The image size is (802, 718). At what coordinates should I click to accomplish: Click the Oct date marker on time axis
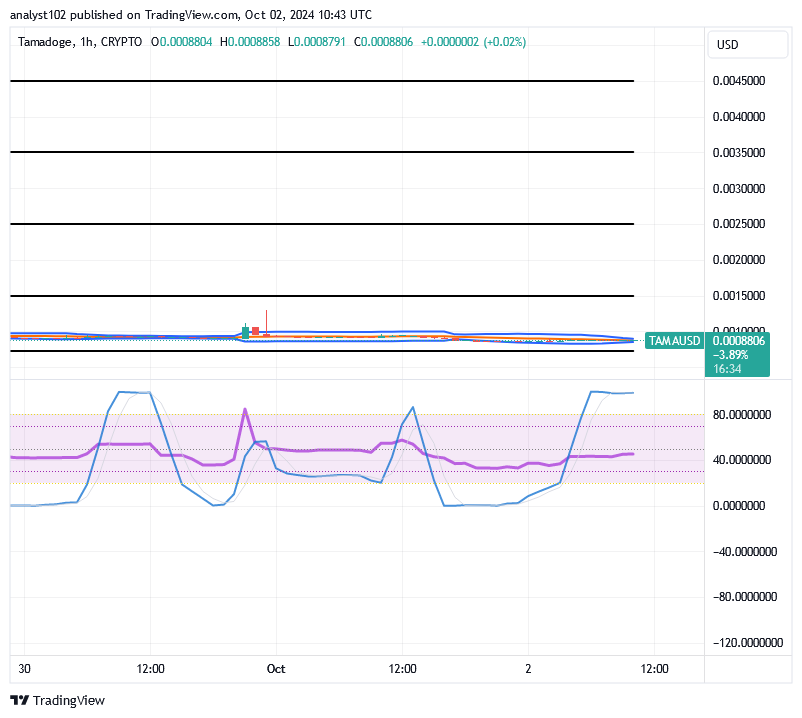tap(276, 668)
